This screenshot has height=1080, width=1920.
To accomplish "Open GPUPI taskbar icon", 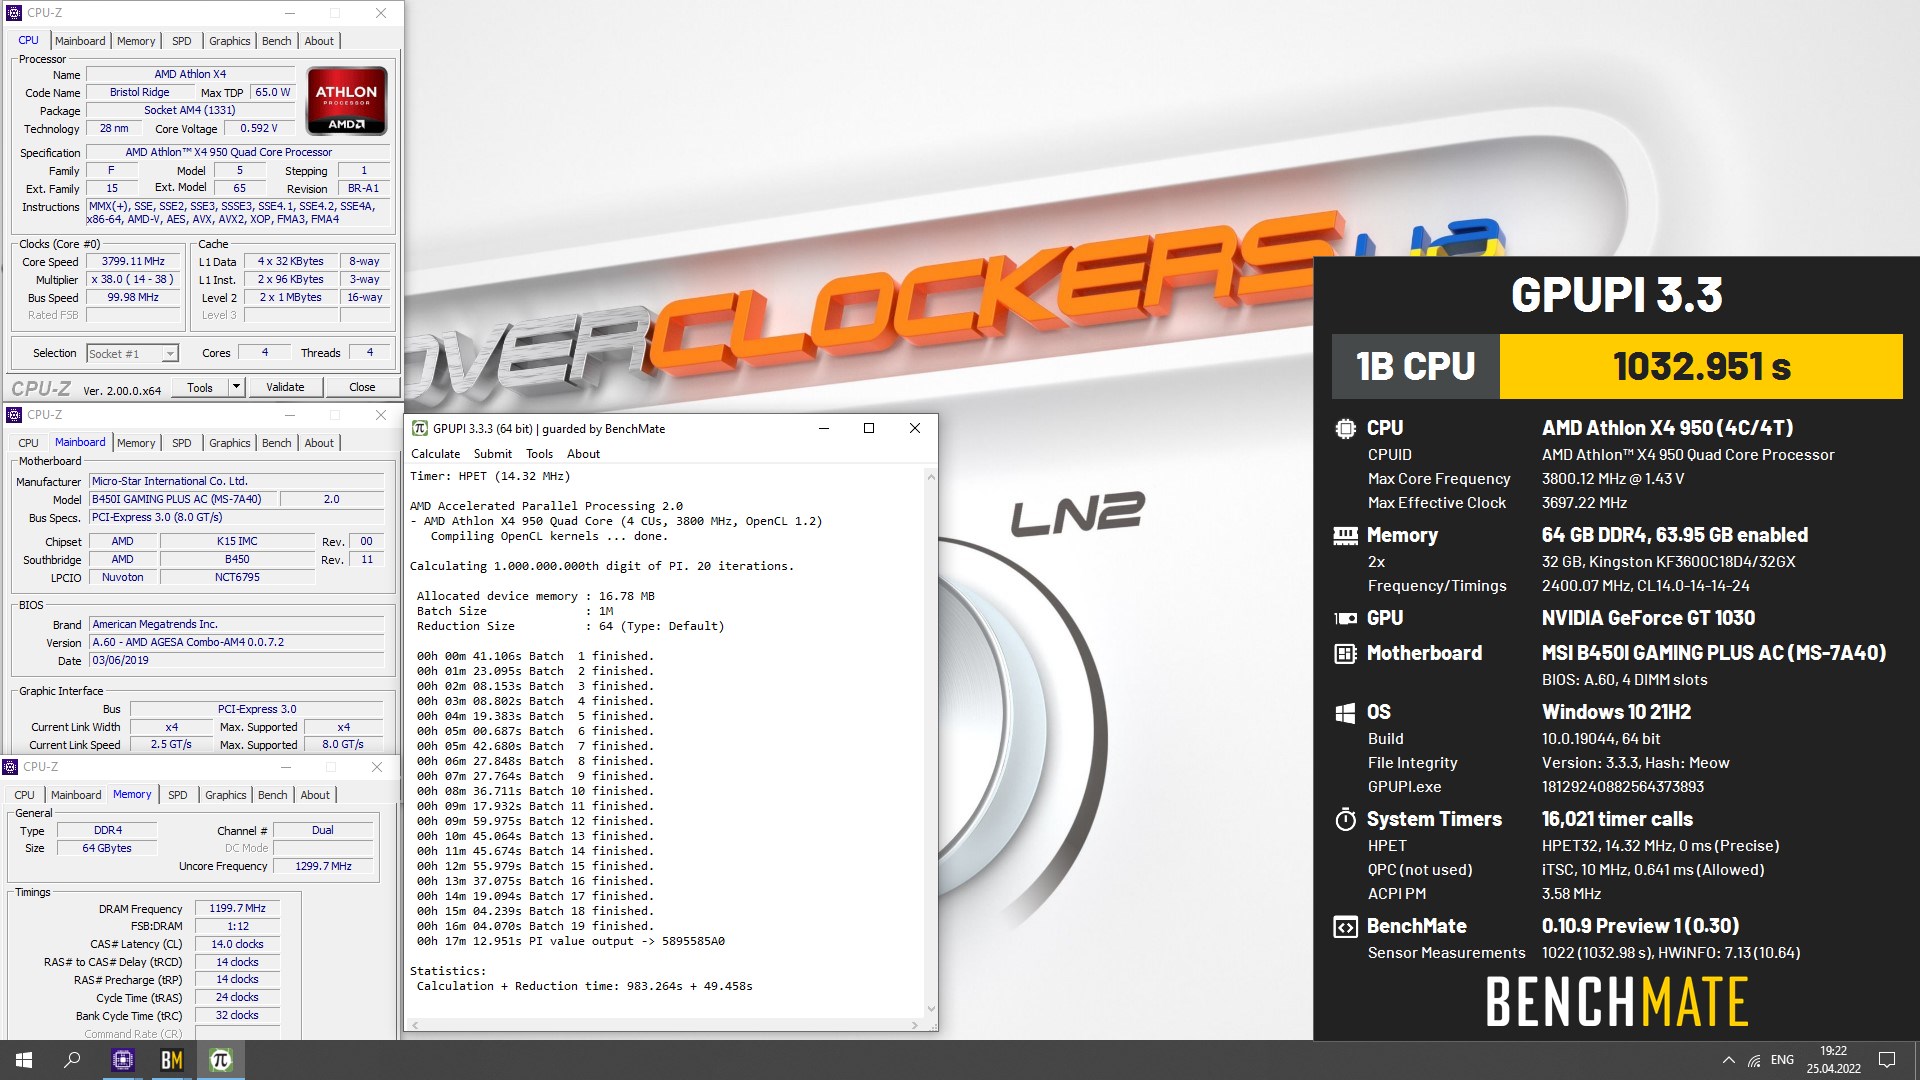I will 221,1060.
